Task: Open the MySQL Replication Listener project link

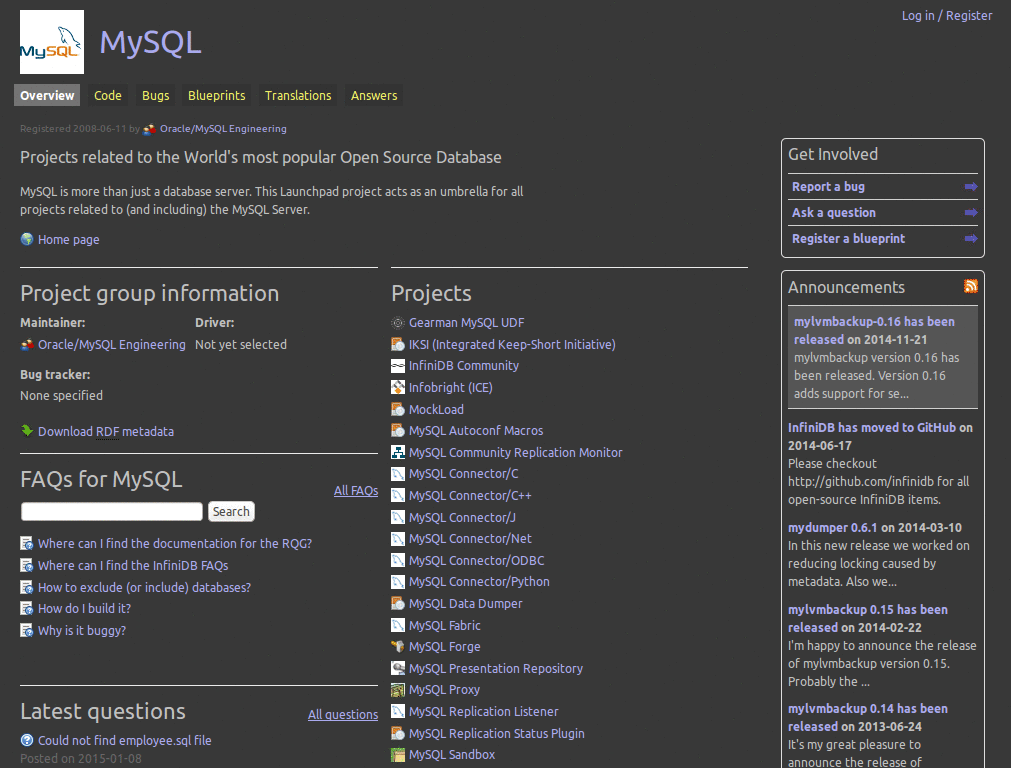Action: coord(484,711)
